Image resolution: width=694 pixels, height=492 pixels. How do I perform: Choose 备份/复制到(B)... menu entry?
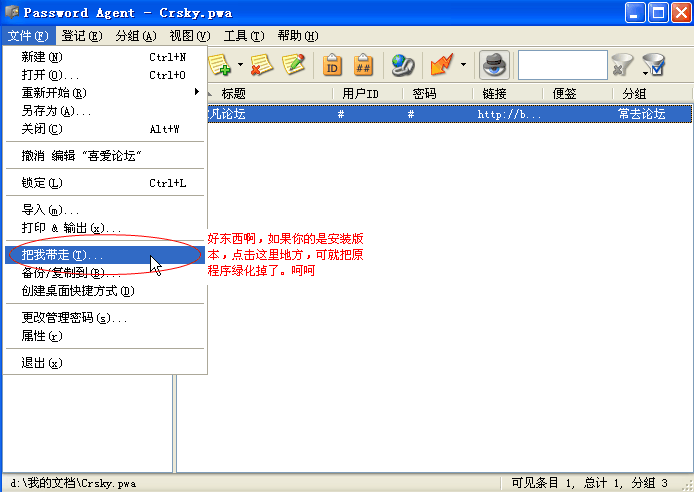(x=105, y=273)
